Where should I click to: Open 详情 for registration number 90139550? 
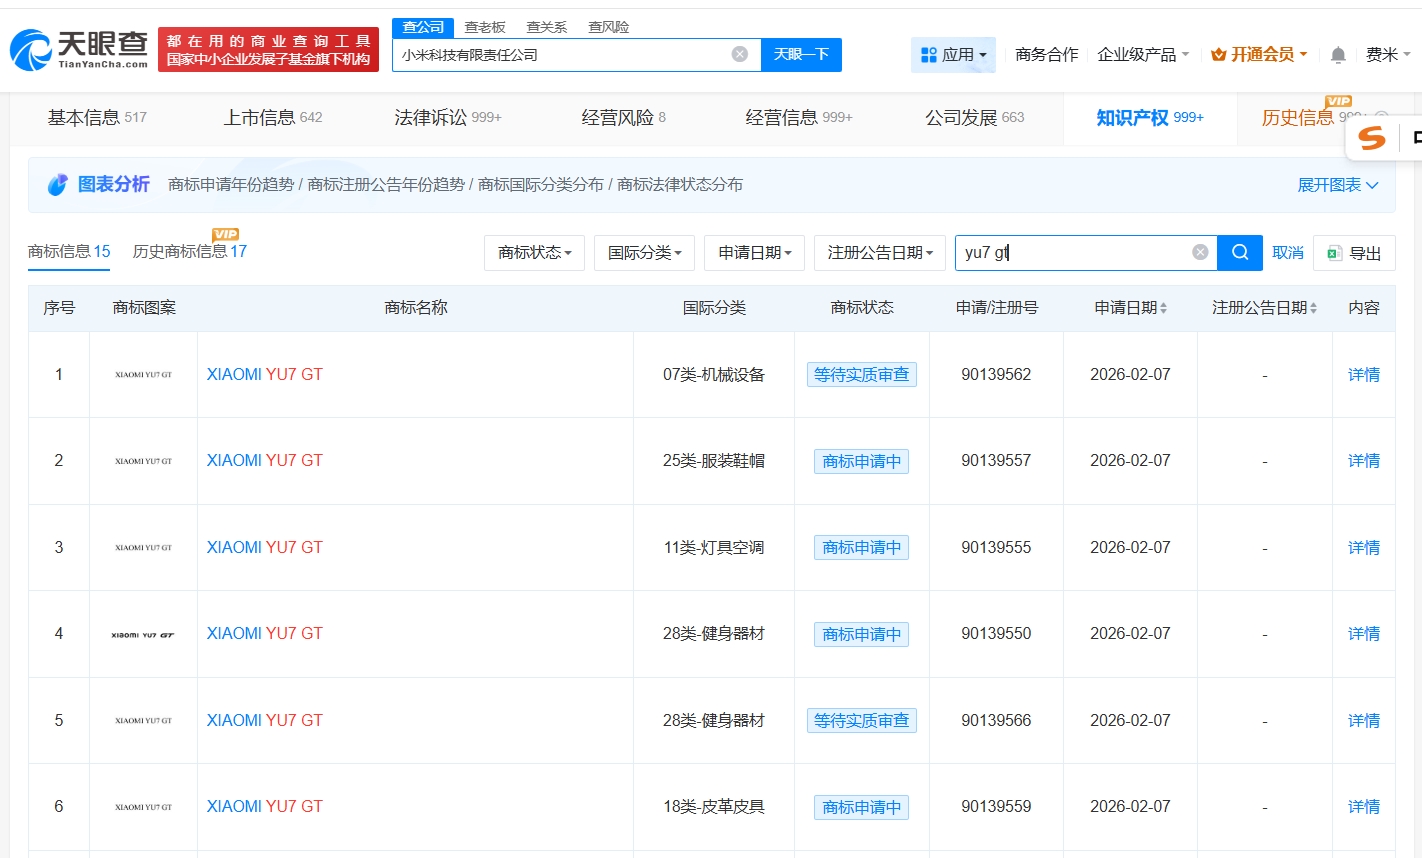[1364, 634]
